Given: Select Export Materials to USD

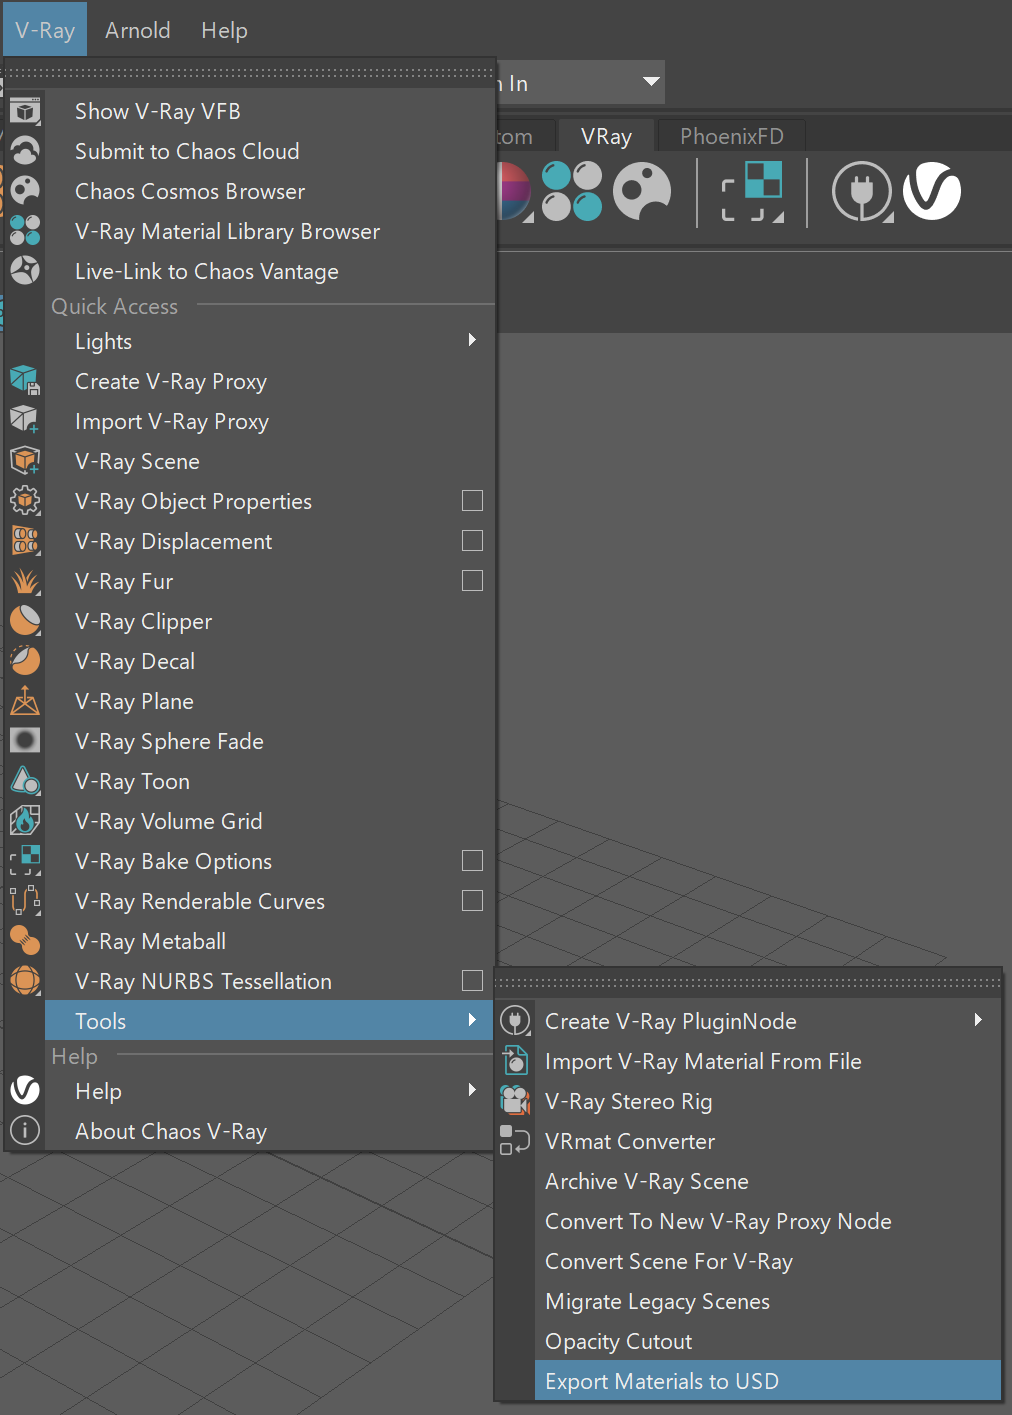Looking at the screenshot, I should (768, 1381).
